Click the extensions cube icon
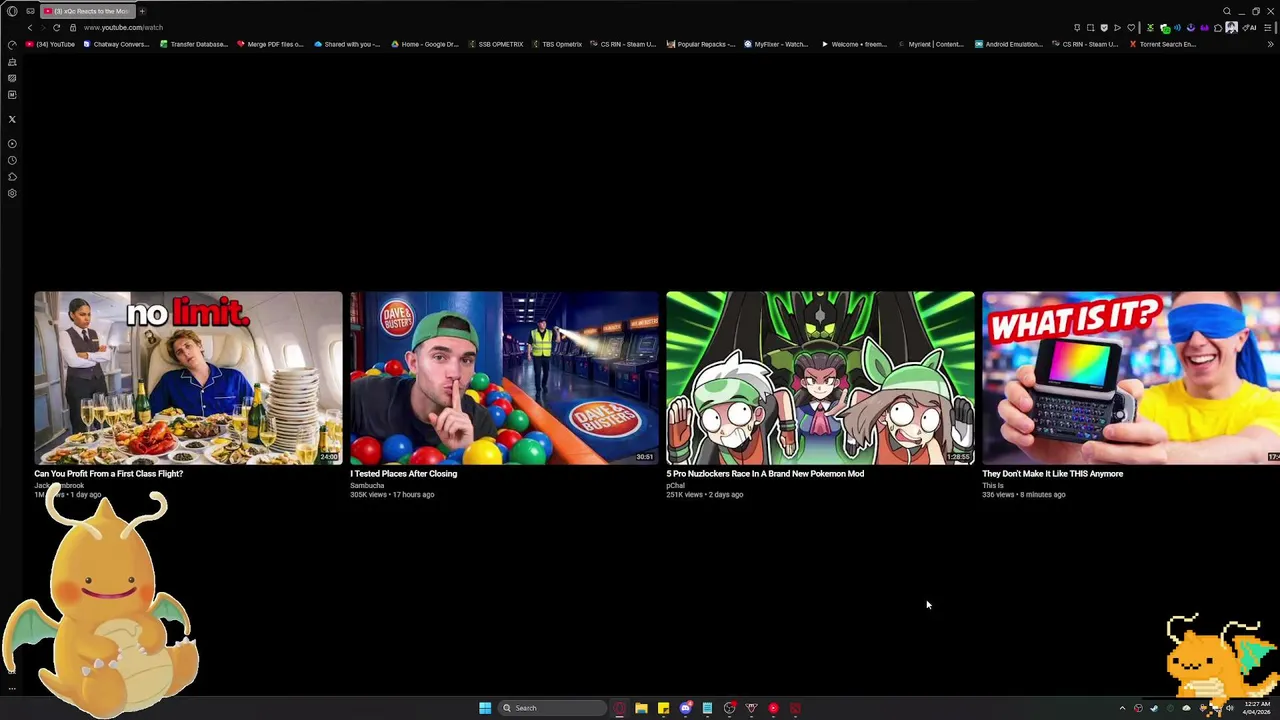 tap(1218, 28)
